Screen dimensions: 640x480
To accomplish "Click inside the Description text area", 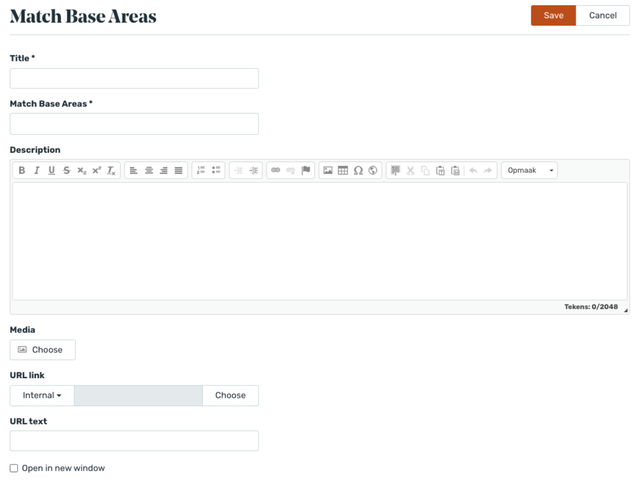I will pyautogui.click(x=320, y=240).
